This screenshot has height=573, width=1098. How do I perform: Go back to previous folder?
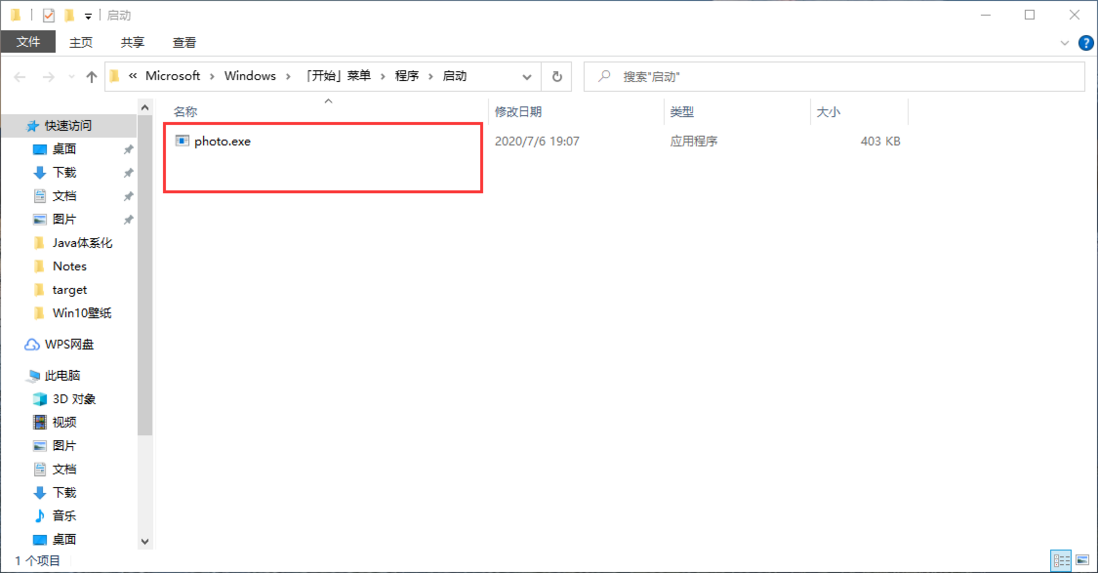pos(20,77)
